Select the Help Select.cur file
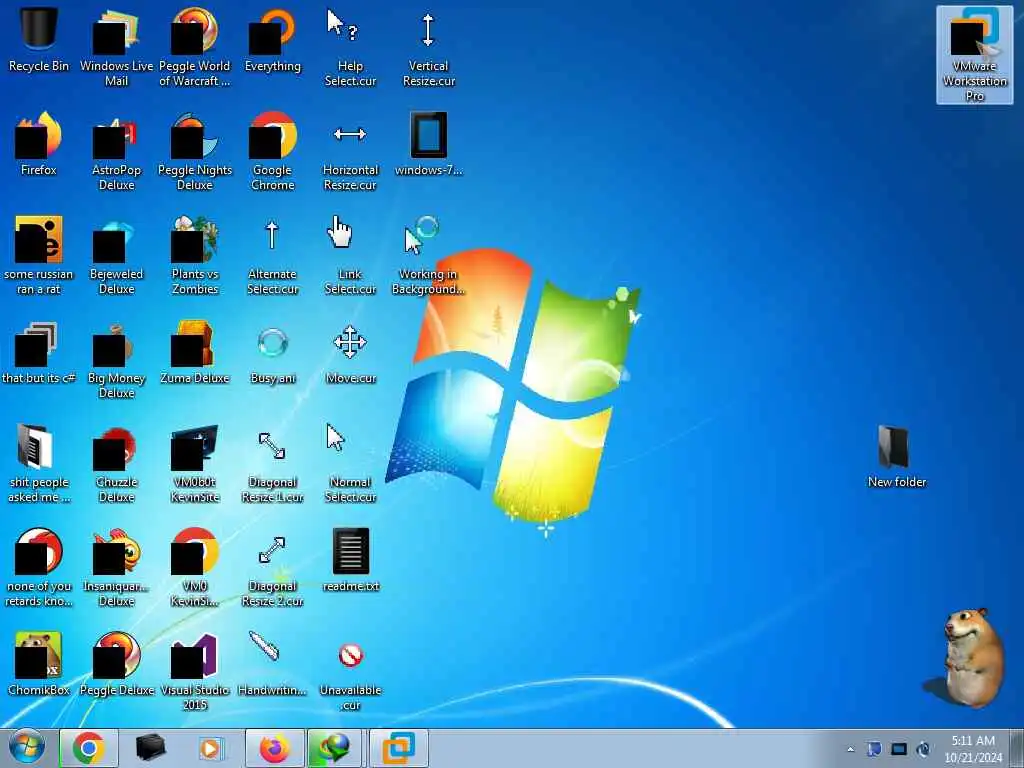This screenshot has height=768, width=1024. [350, 47]
